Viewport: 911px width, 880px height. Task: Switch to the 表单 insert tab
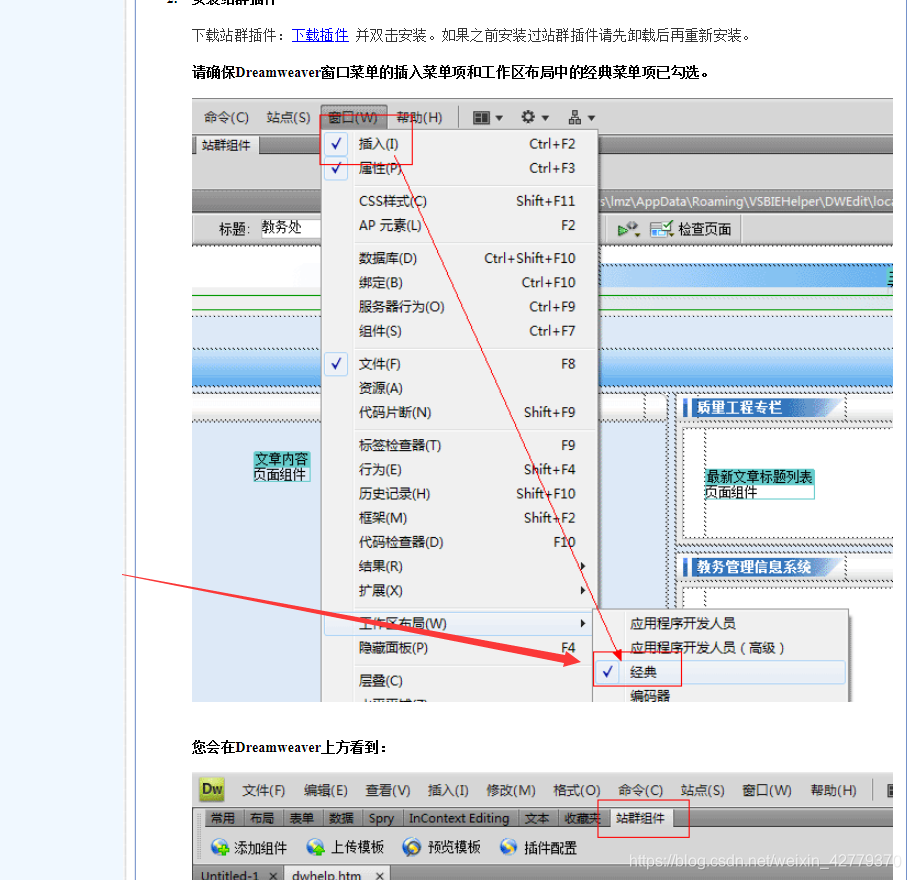[x=302, y=818]
